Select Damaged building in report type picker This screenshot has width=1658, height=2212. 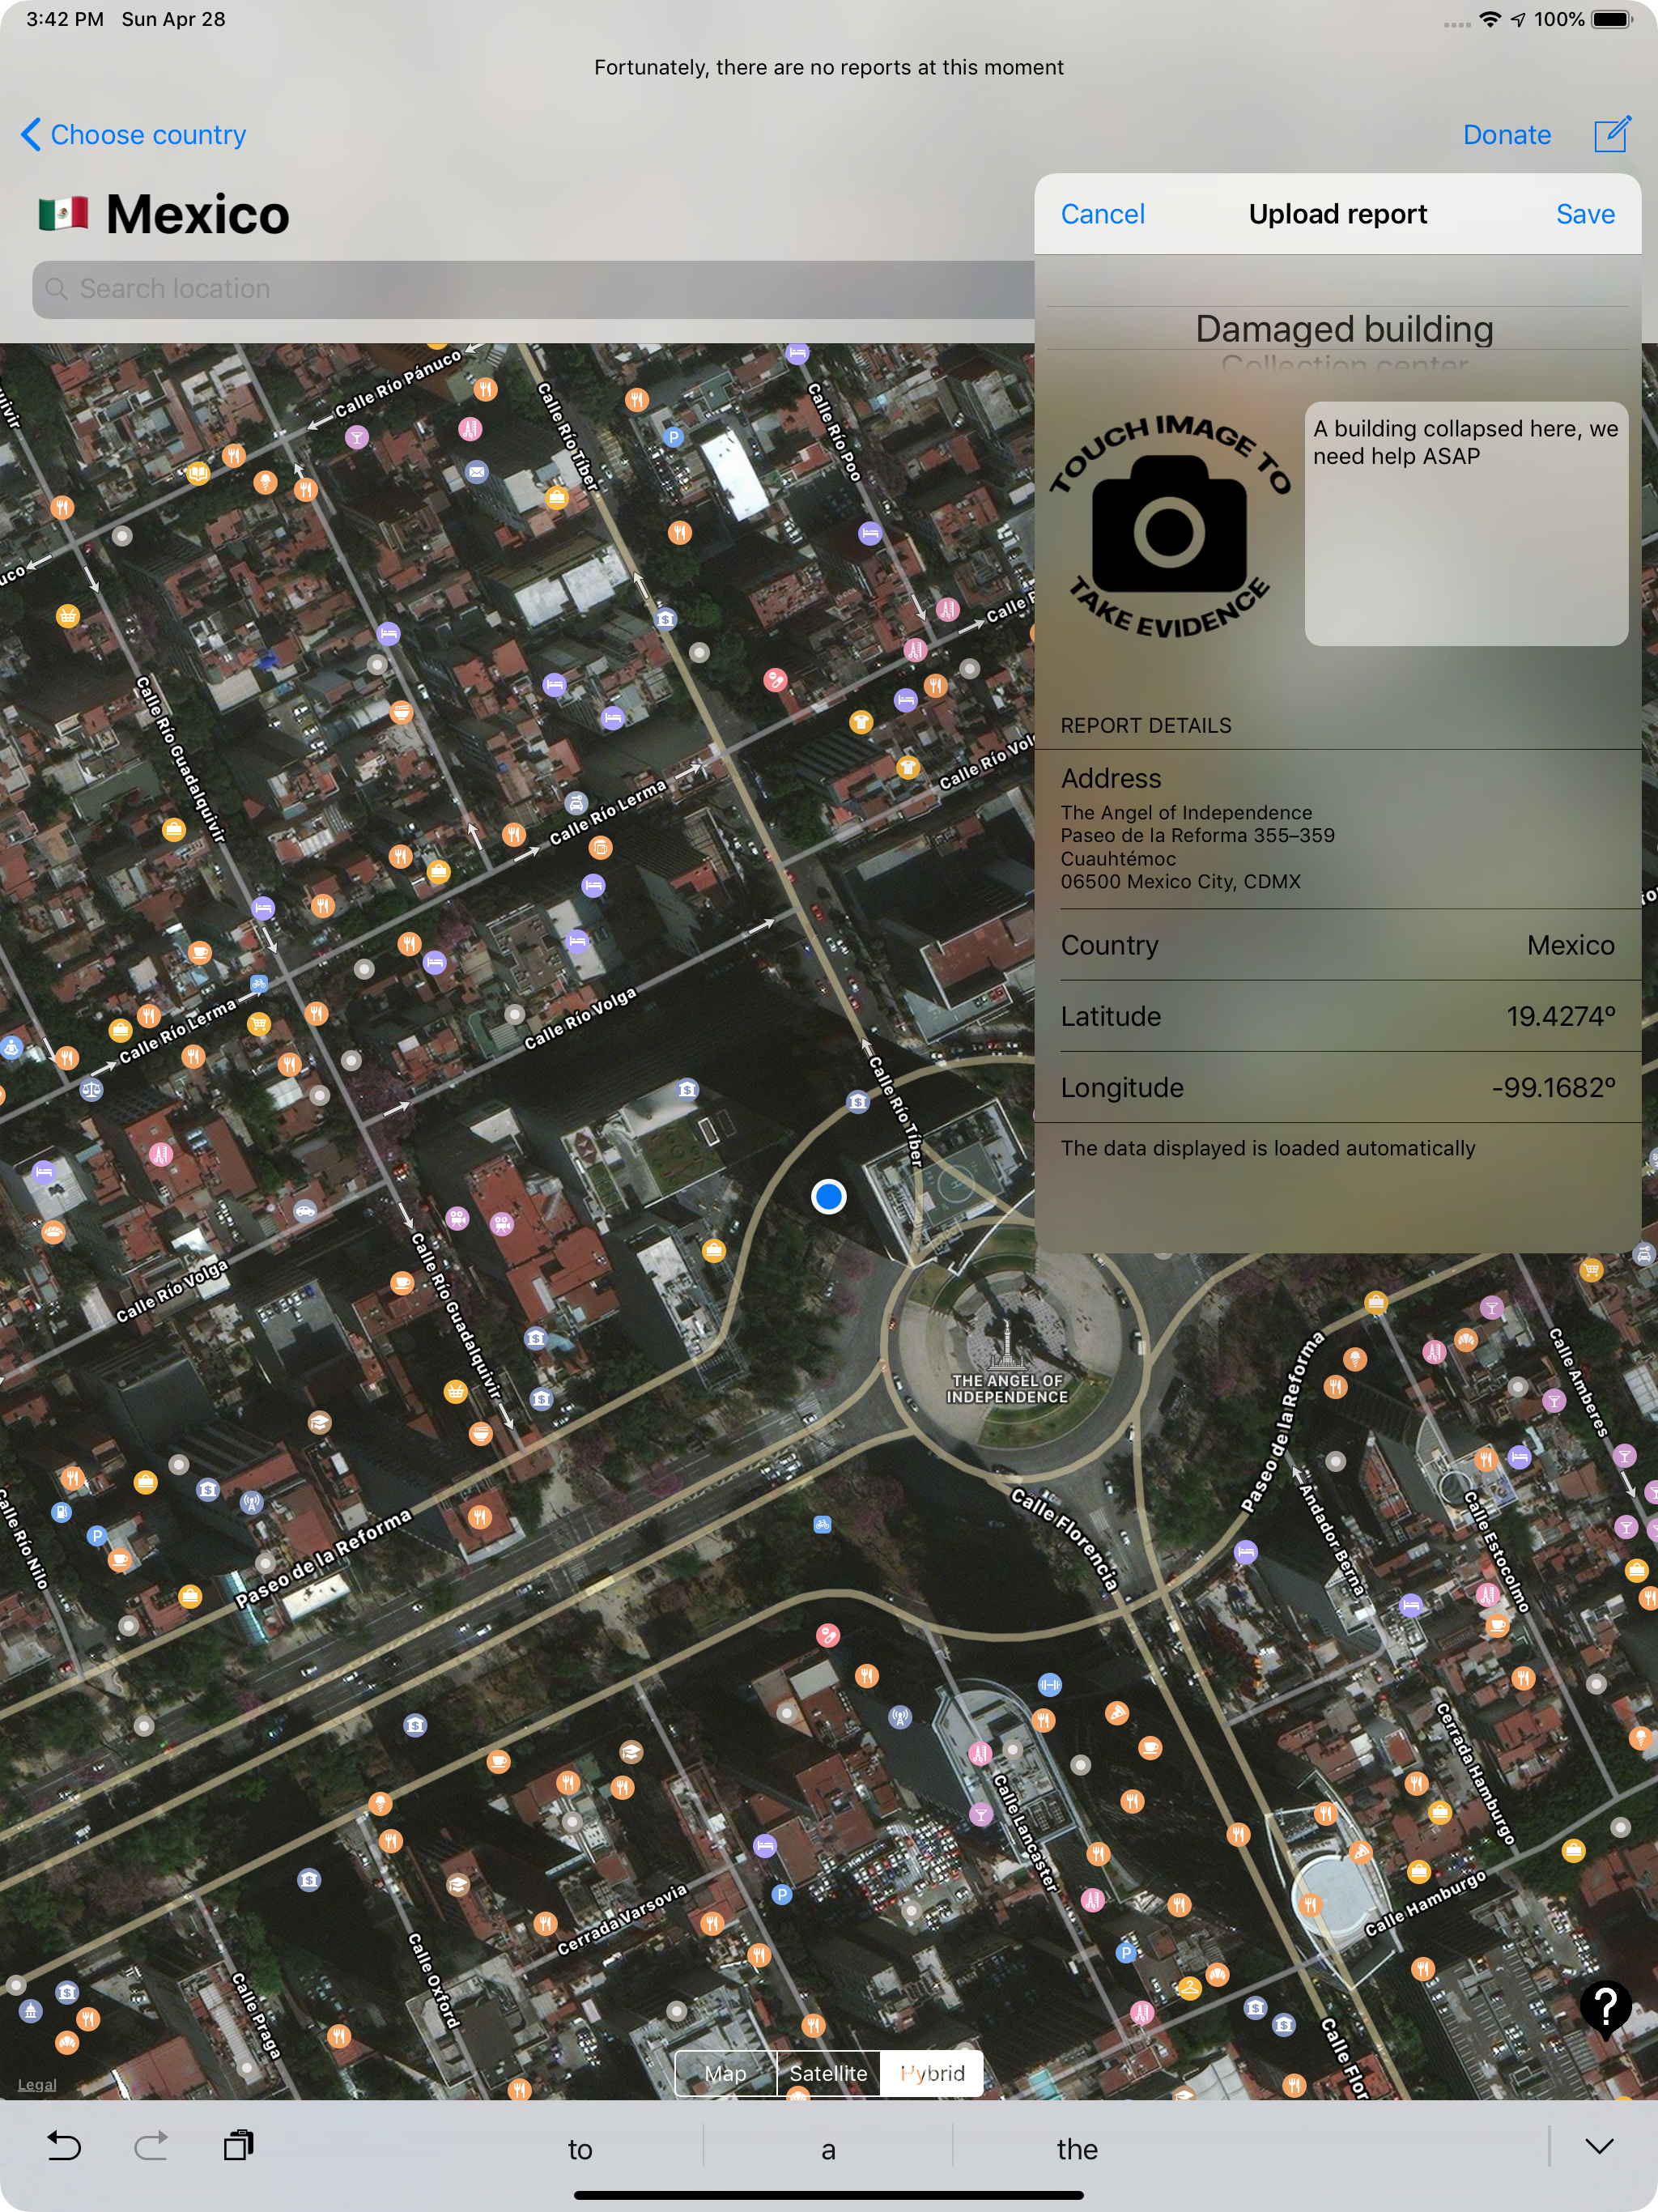tap(1344, 329)
